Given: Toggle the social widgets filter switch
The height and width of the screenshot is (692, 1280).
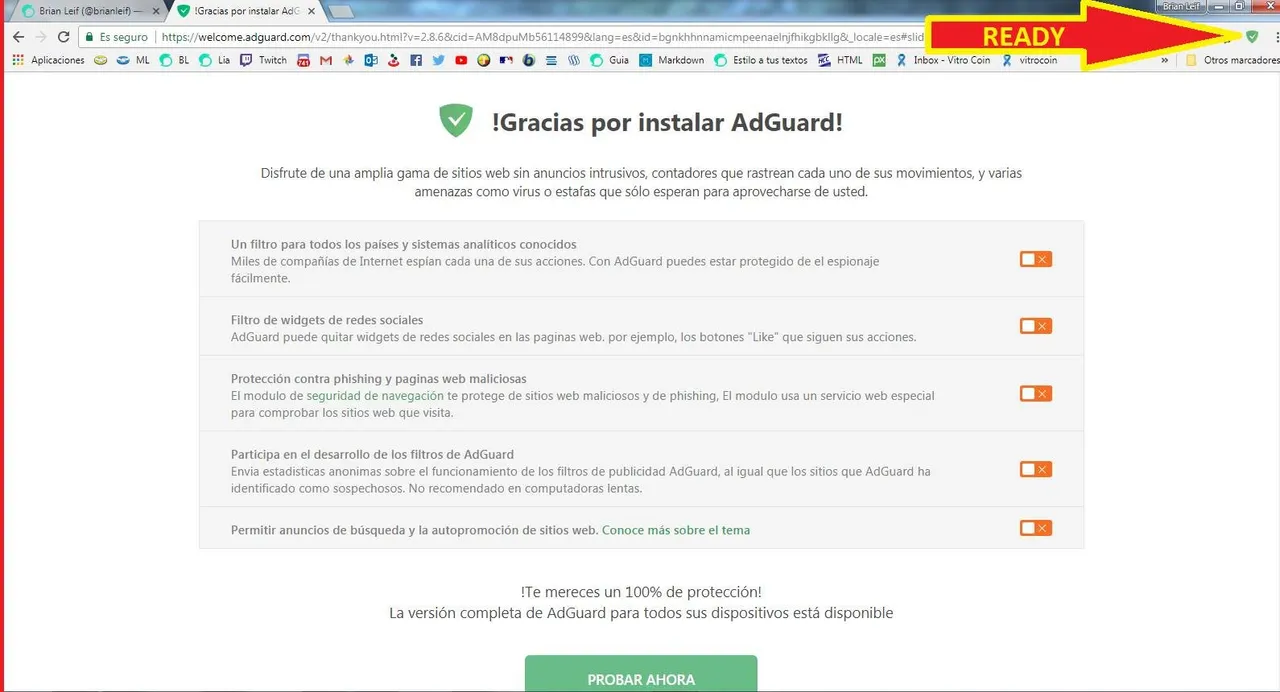Looking at the screenshot, I should [1035, 325].
